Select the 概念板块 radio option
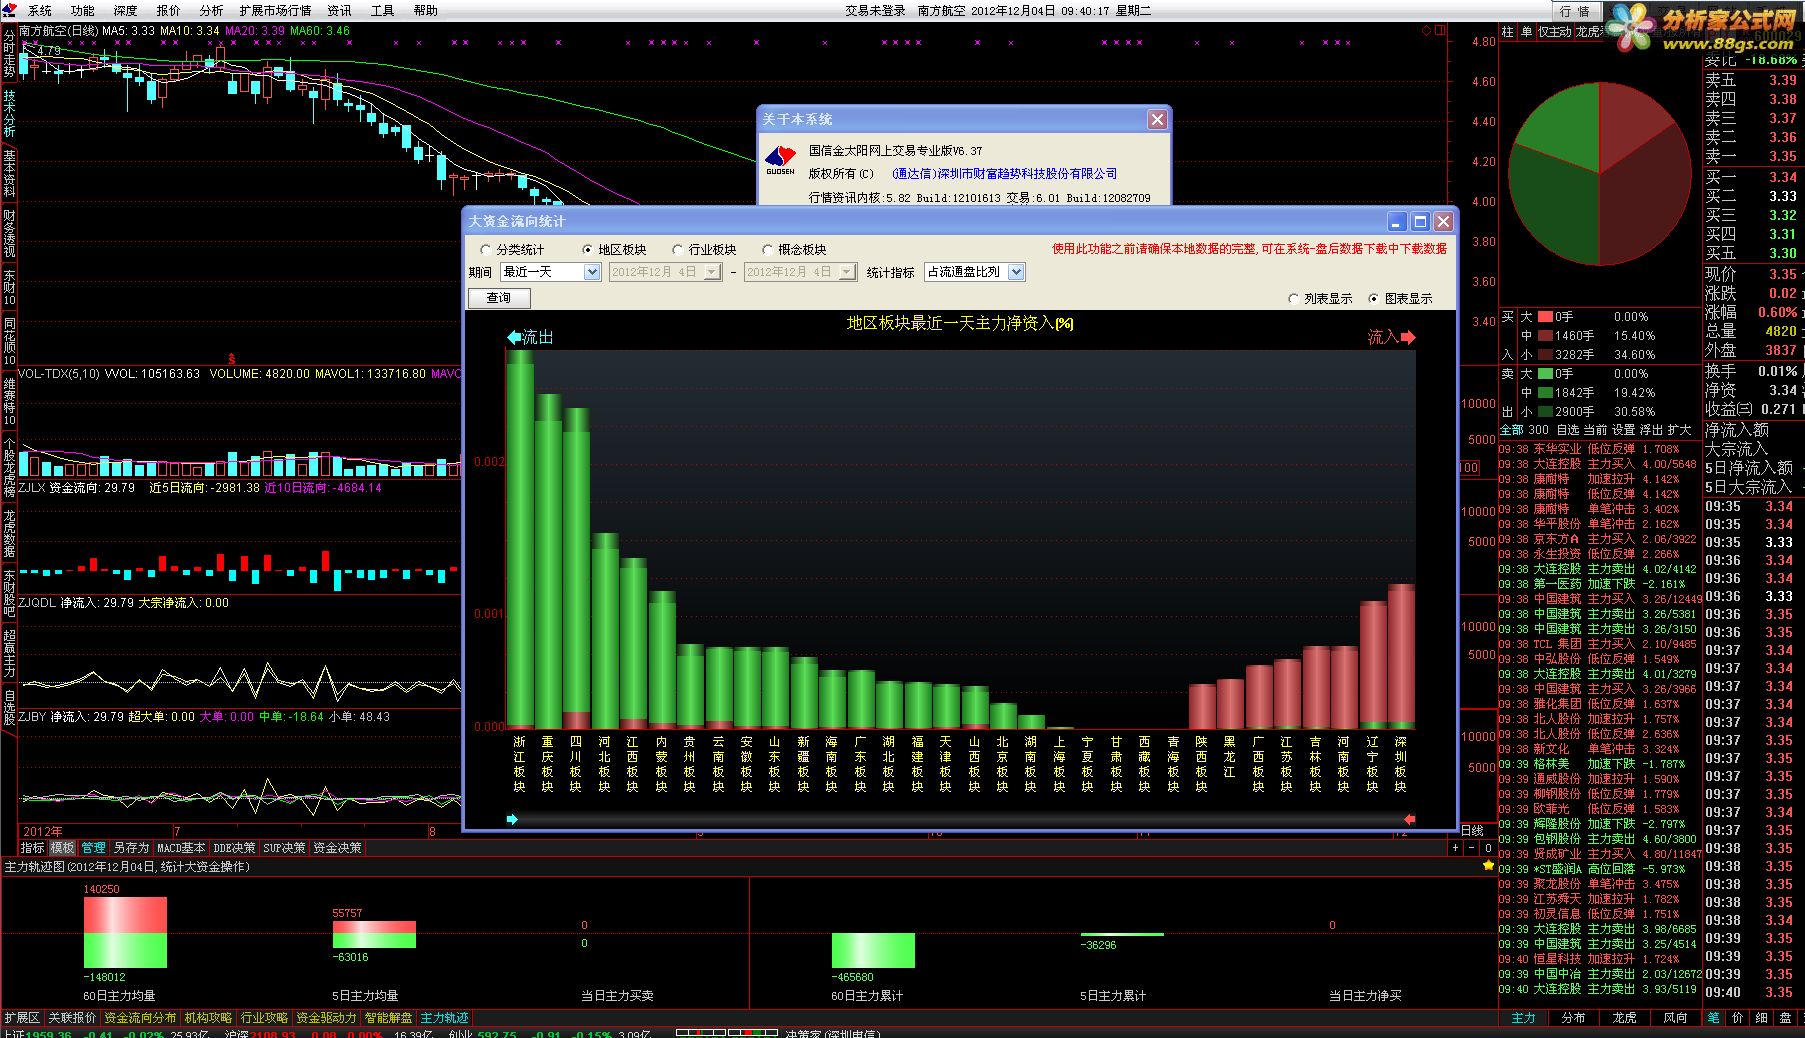The width and height of the screenshot is (1805, 1038). coord(795,249)
